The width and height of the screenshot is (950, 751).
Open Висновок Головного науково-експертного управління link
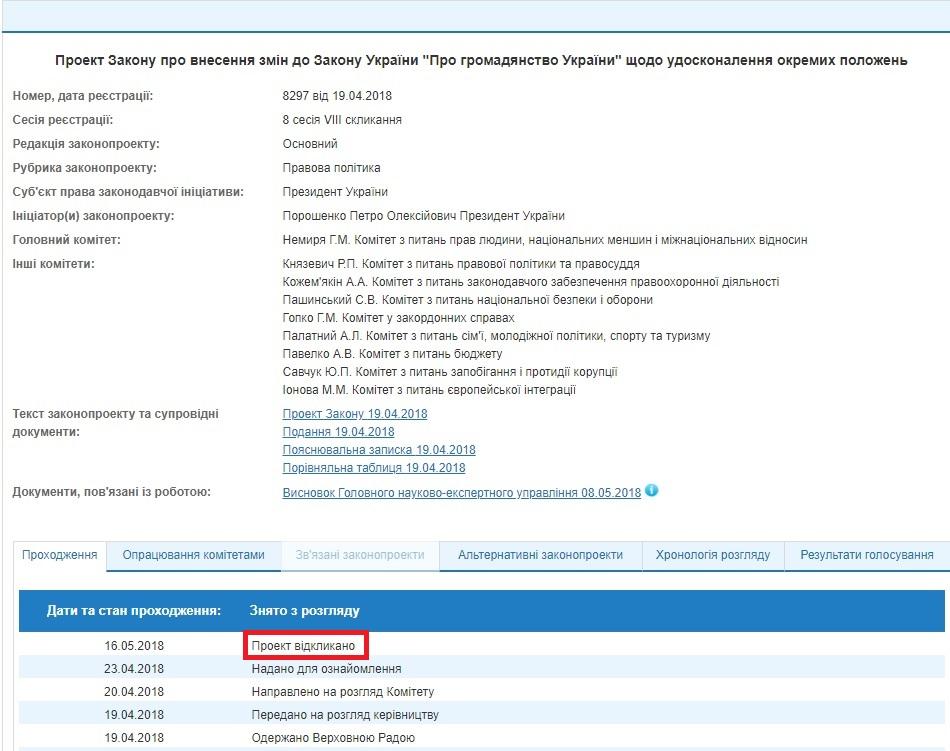(x=461, y=493)
